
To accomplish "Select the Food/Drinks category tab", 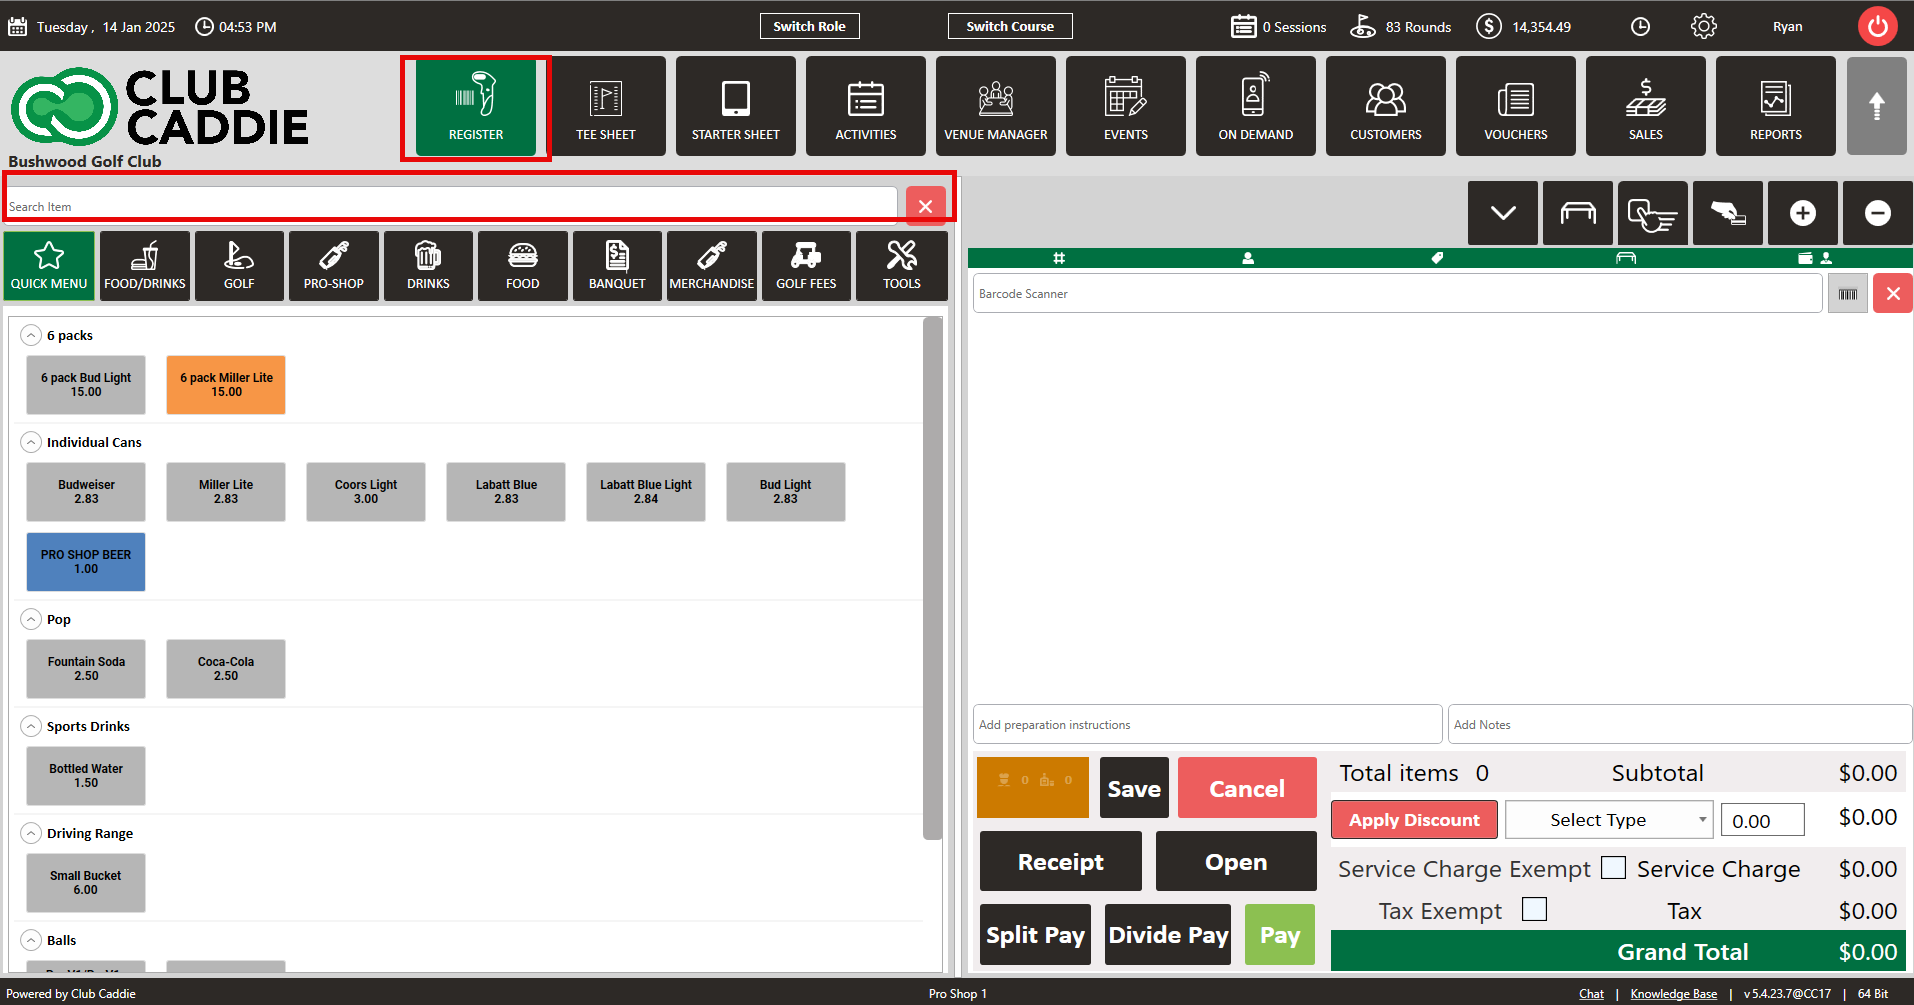I will coord(145,266).
